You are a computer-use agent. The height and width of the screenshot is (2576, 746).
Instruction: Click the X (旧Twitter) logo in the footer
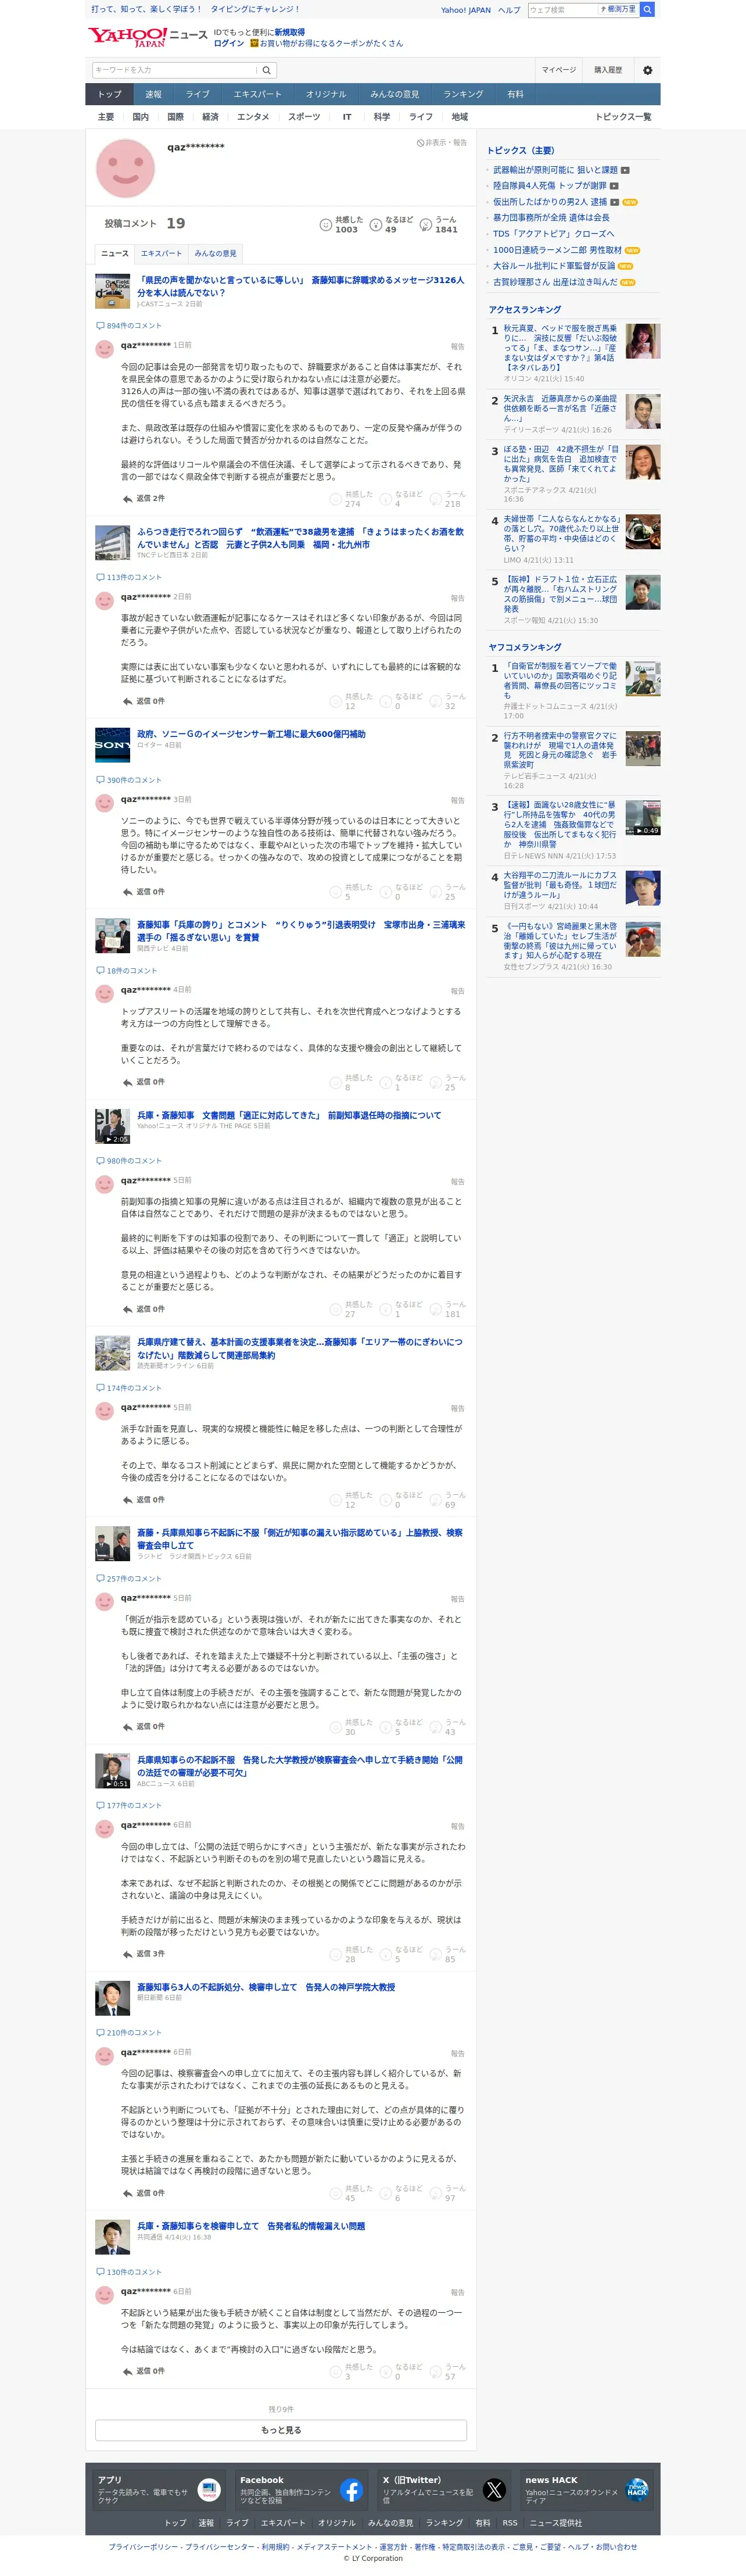click(494, 2490)
